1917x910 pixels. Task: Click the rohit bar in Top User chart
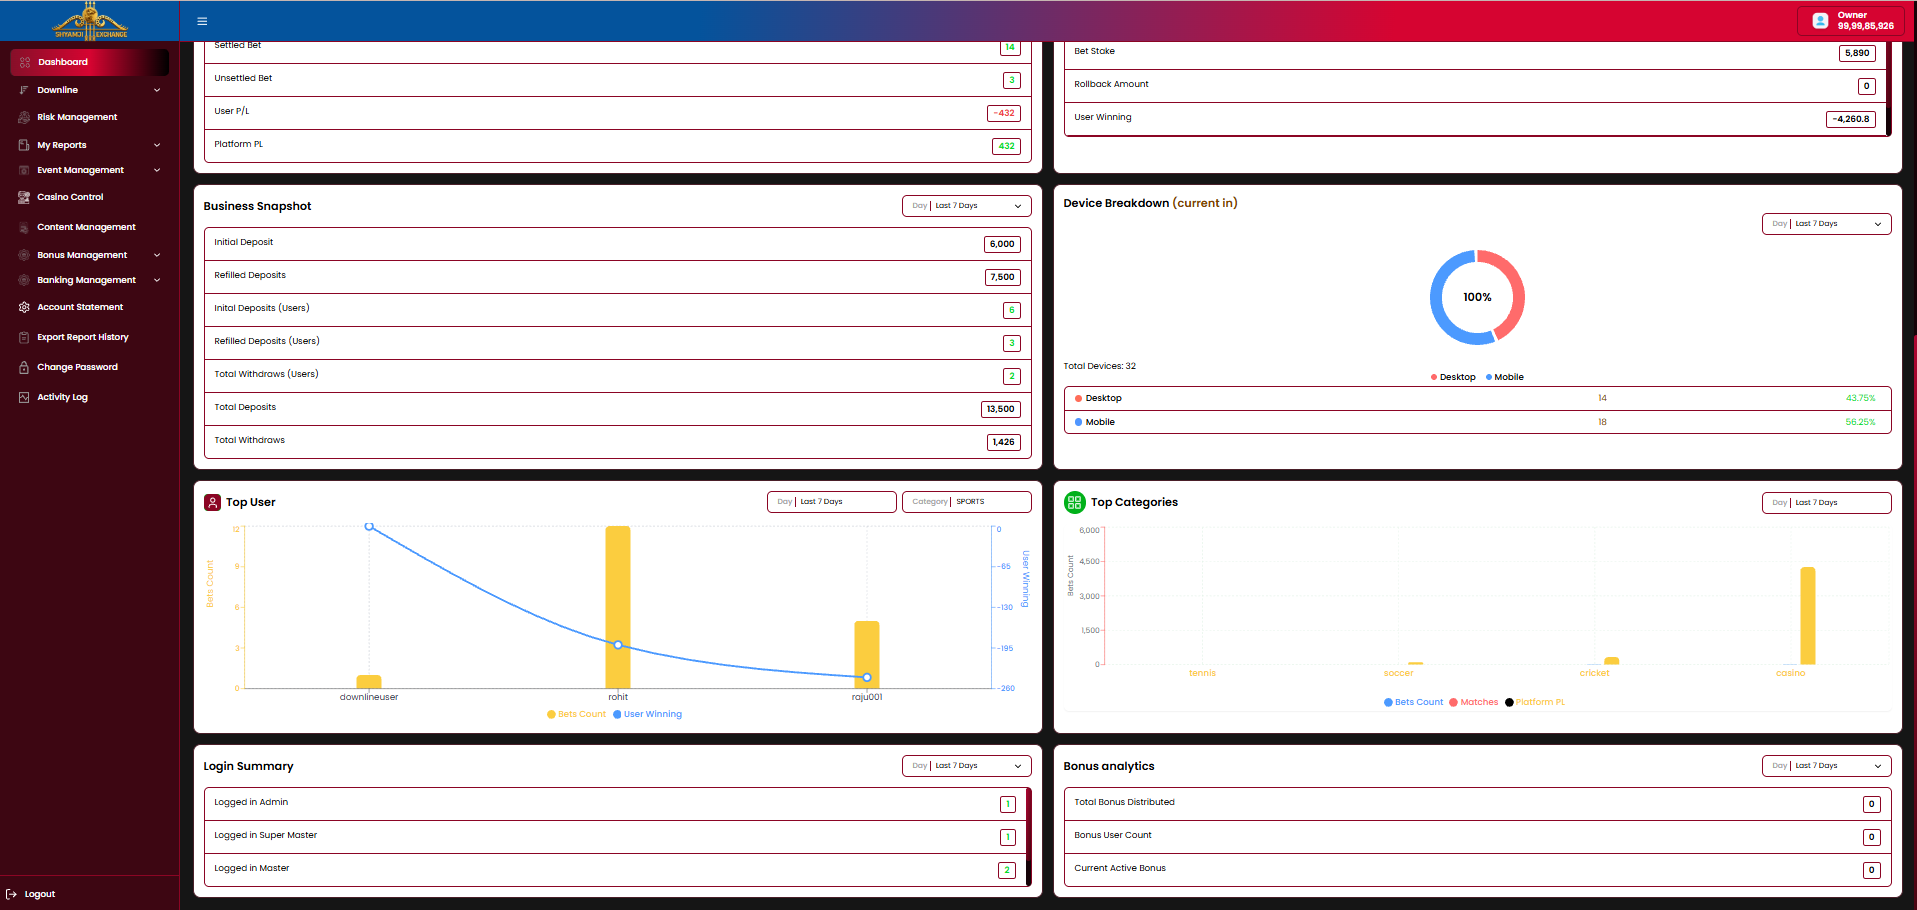click(618, 606)
